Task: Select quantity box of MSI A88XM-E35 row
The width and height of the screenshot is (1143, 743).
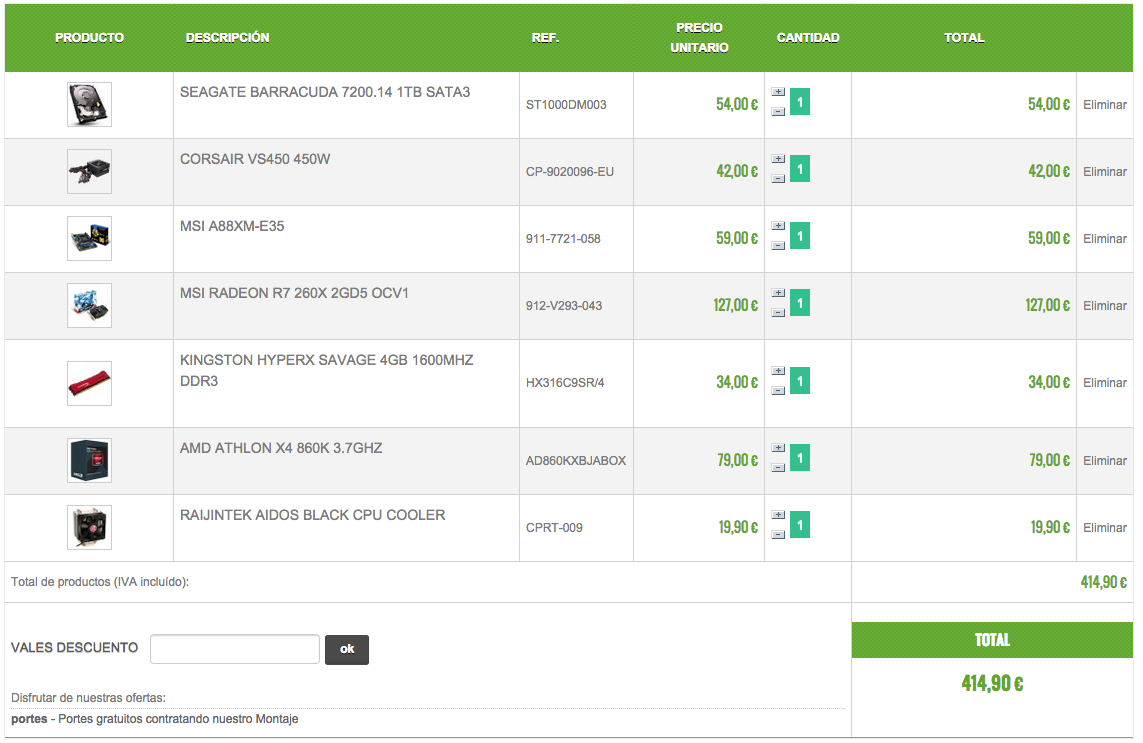Action: pos(800,236)
